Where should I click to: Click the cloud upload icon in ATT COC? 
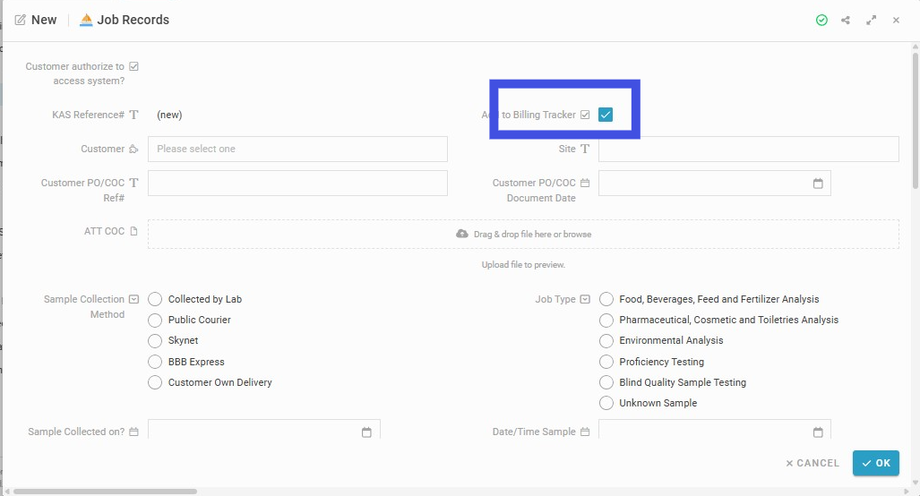click(x=462, y=234)
